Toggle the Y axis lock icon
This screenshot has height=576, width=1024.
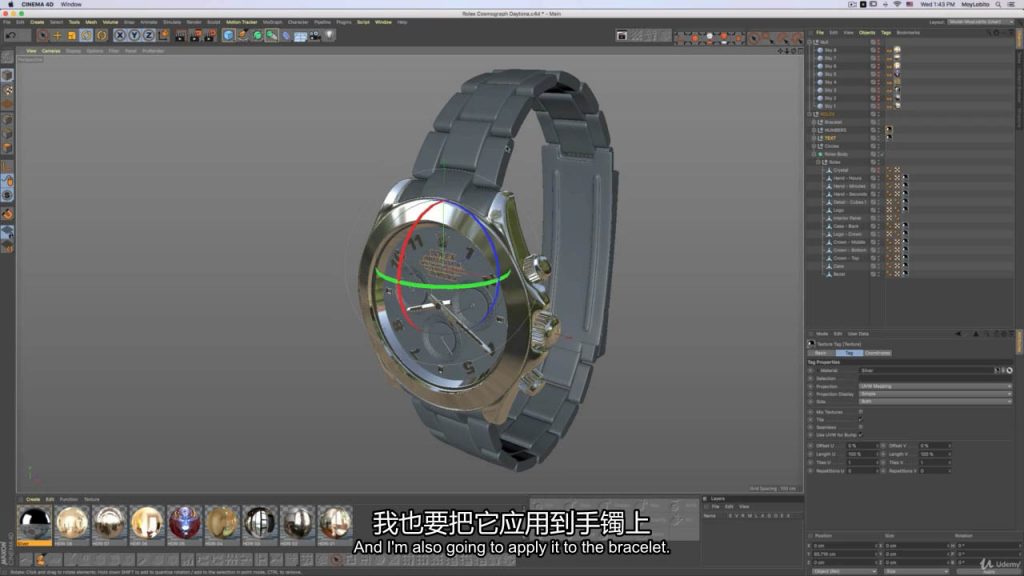pyautogui.click(x=134, y=36)
